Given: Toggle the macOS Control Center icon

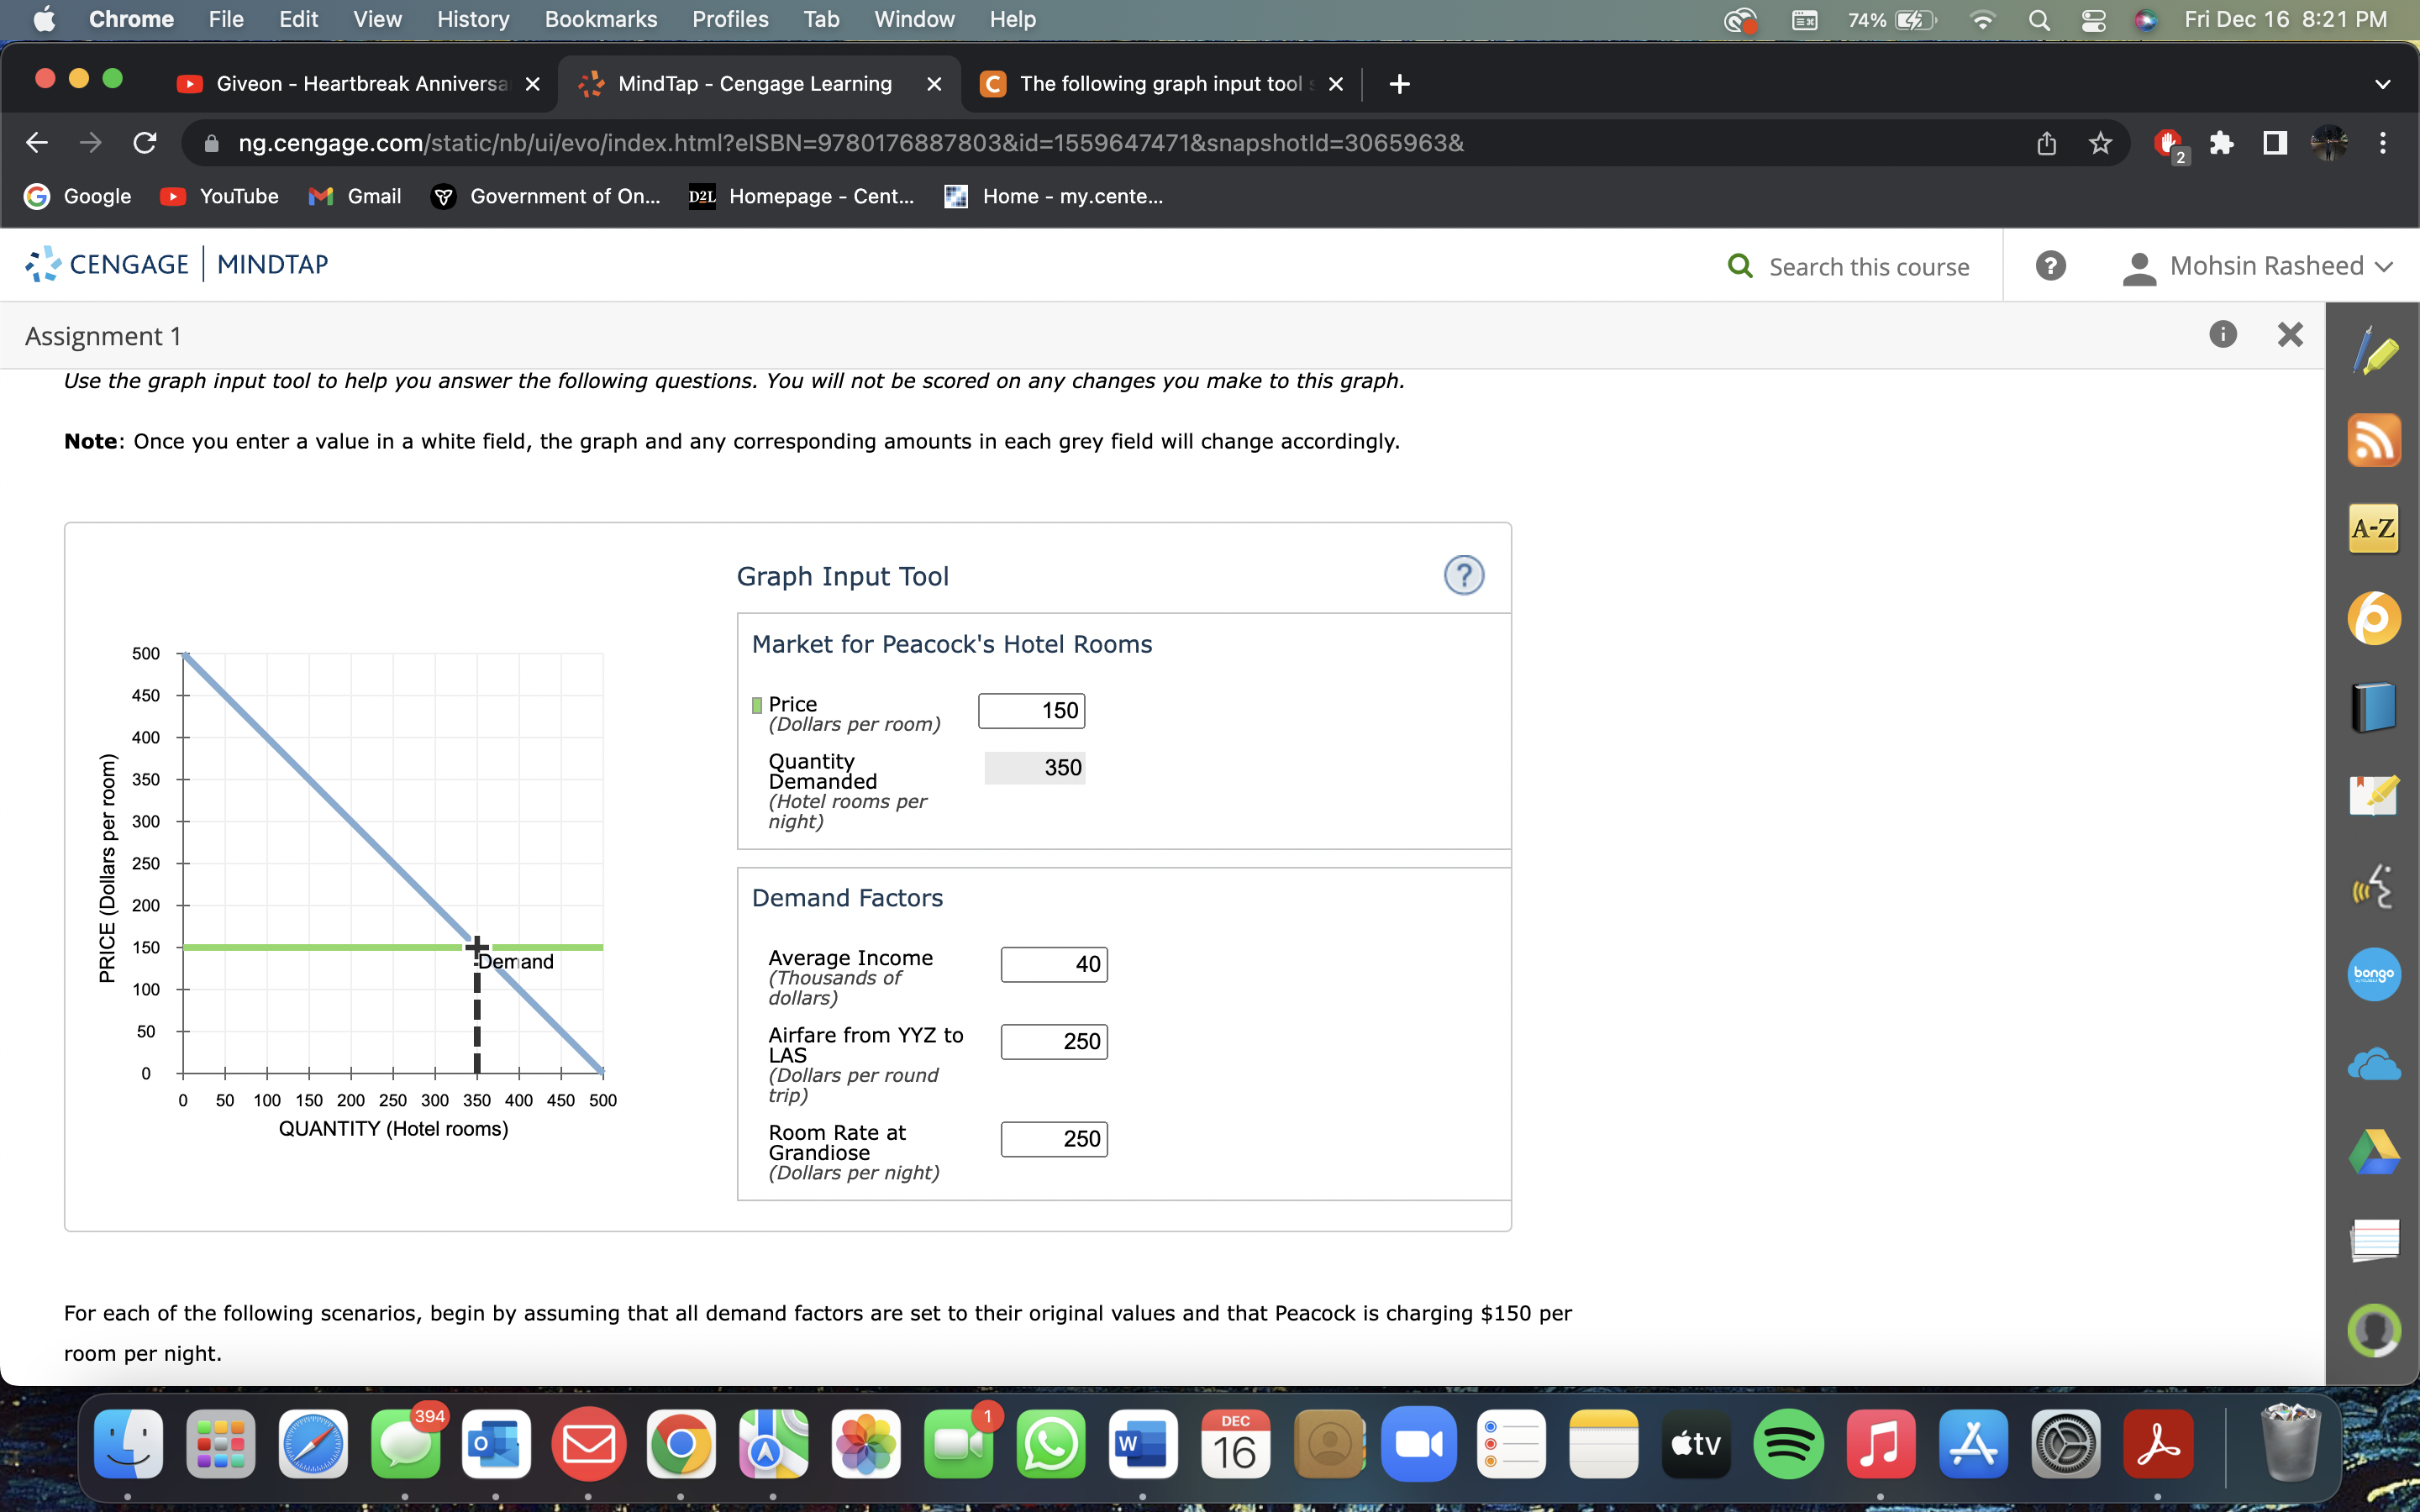Looking at the screenshot, I should click(2093, 20).
